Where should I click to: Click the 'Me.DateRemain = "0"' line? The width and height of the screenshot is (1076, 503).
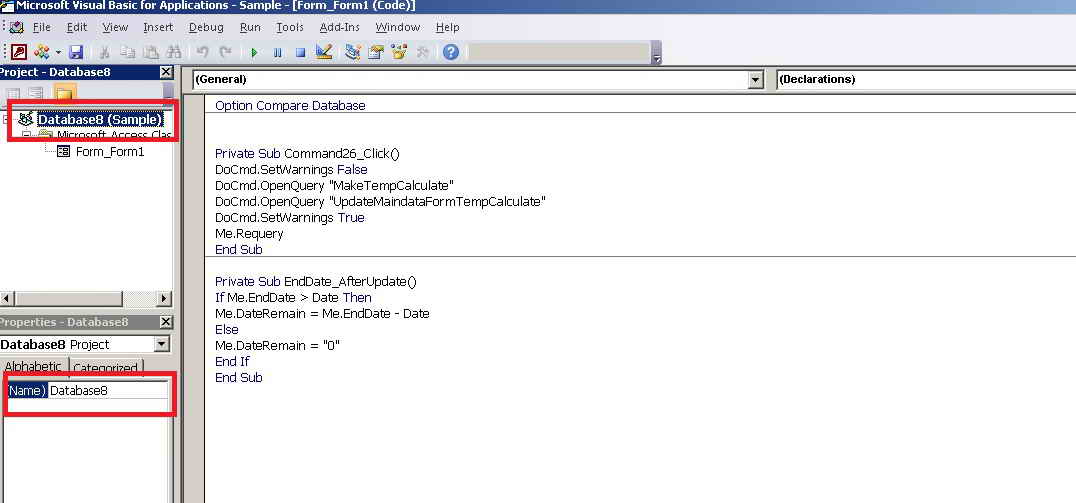278,345
